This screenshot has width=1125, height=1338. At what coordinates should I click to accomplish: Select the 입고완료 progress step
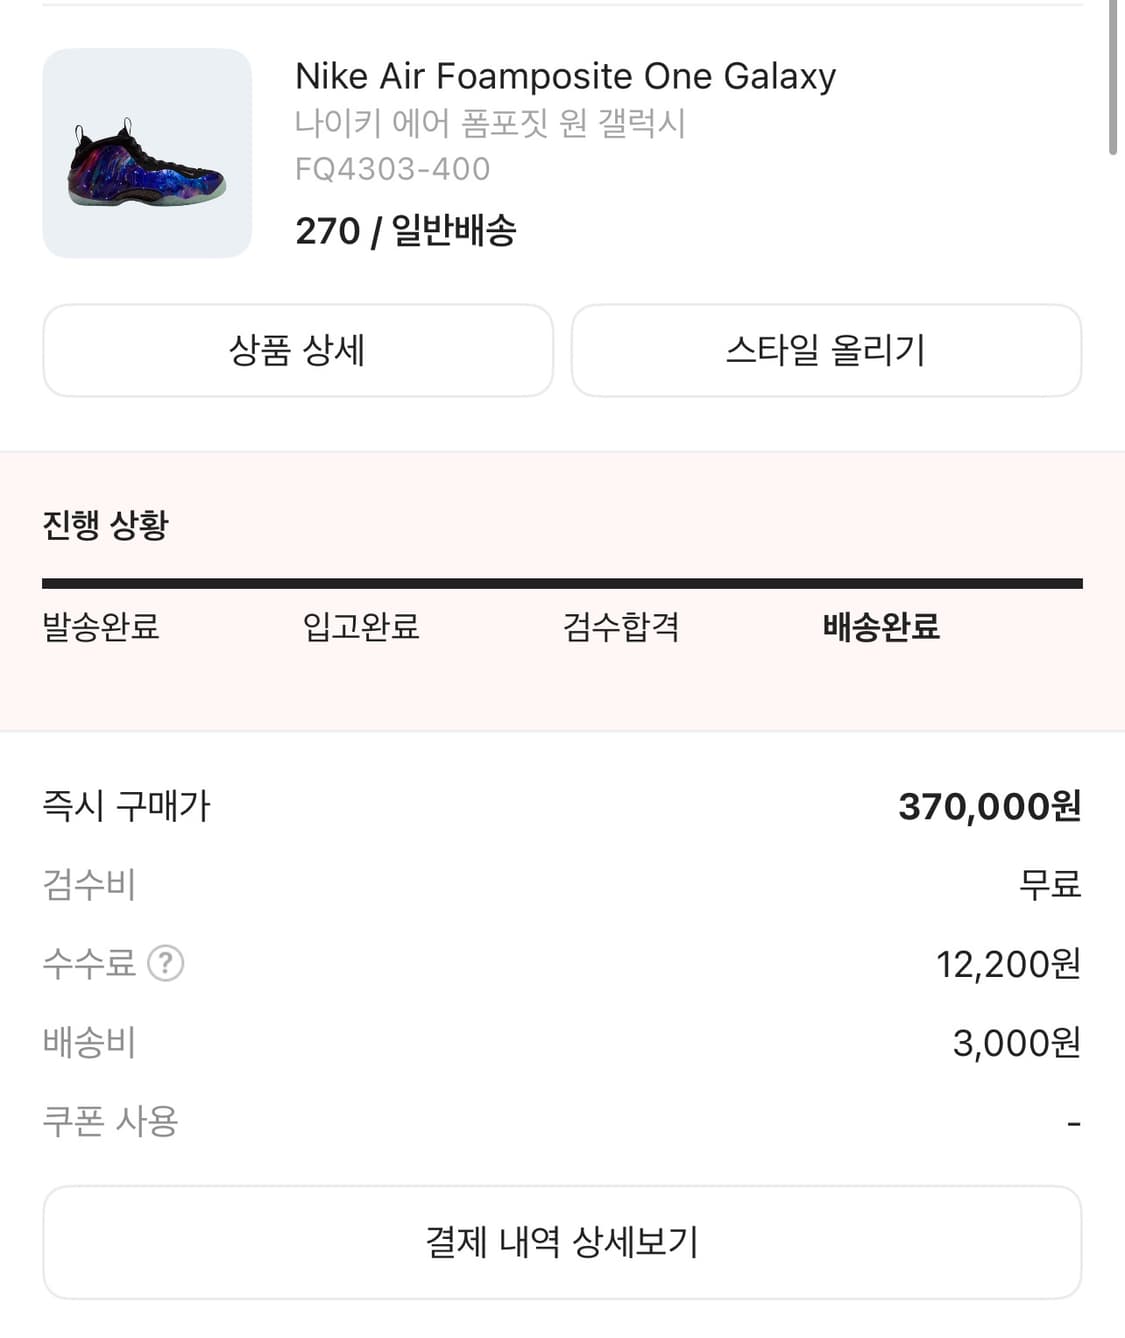361,627
